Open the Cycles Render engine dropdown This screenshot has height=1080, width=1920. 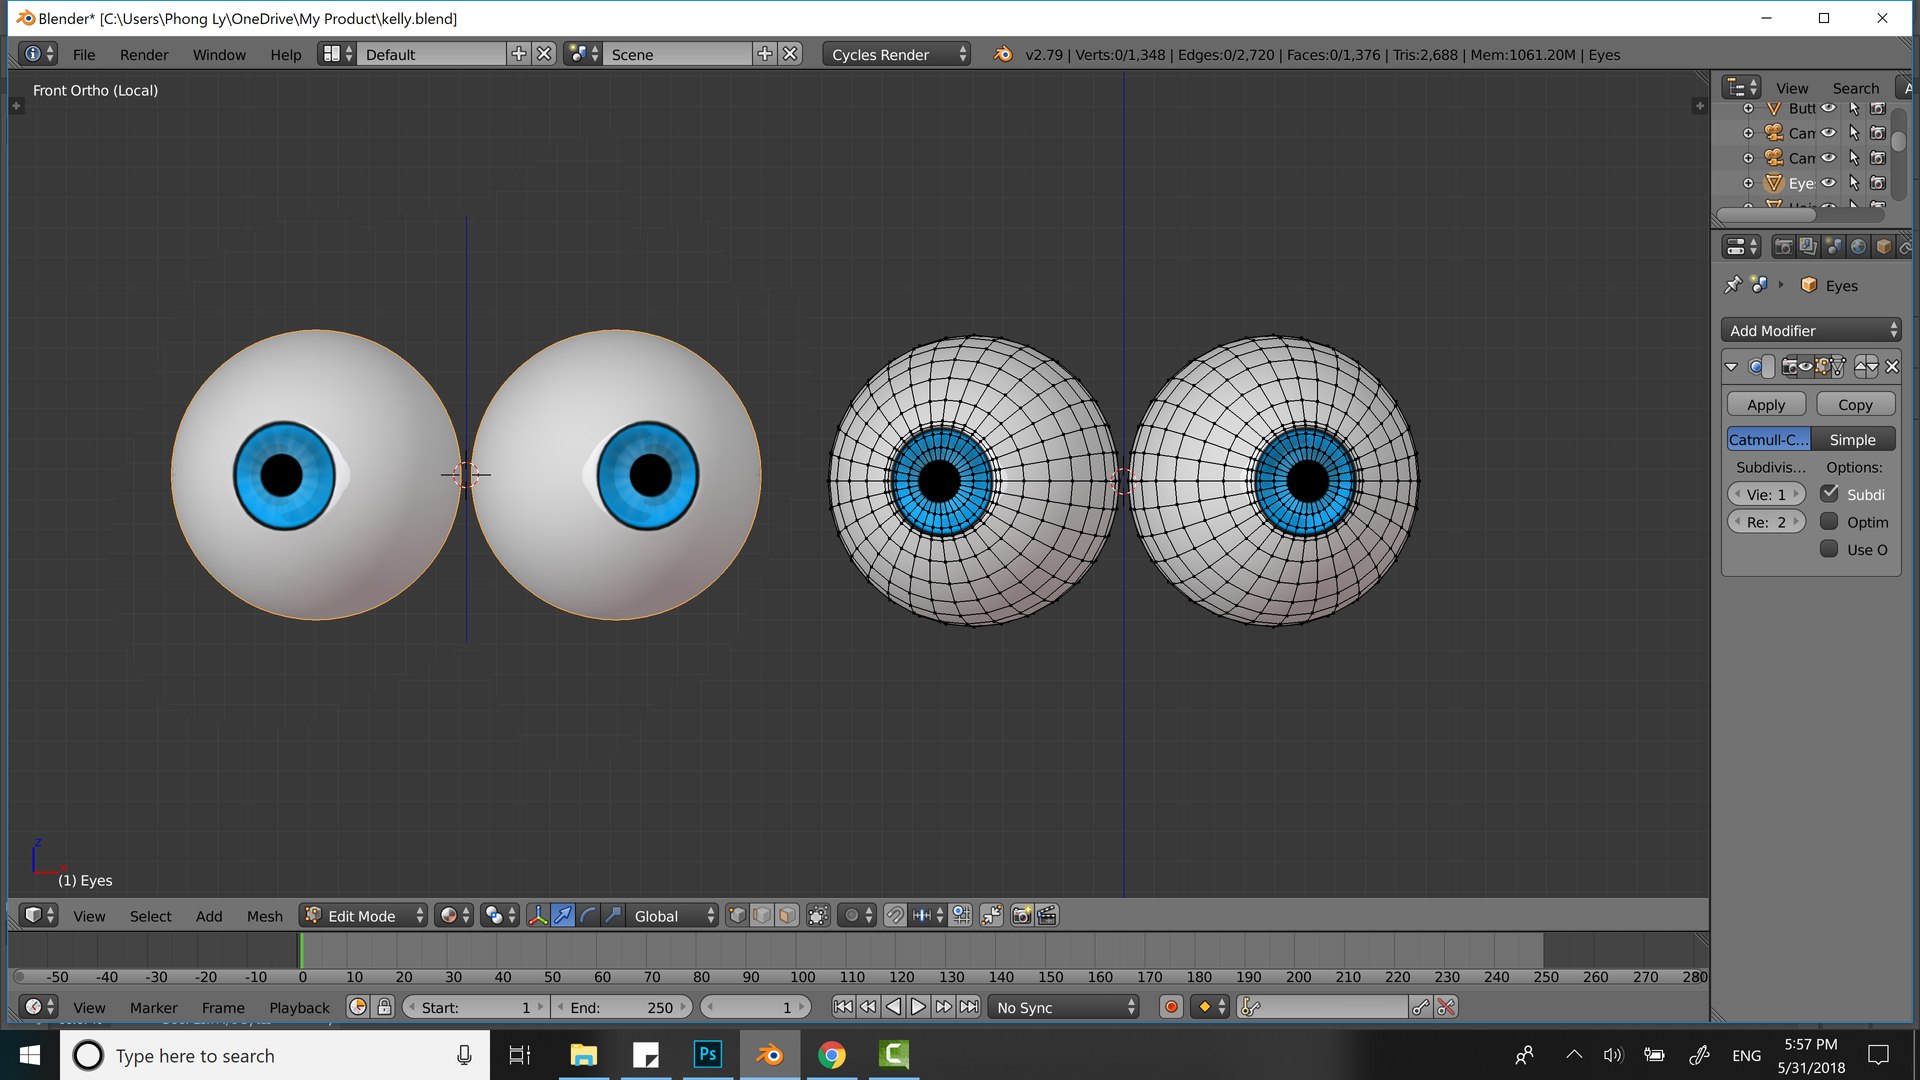(x=897, y=54)
